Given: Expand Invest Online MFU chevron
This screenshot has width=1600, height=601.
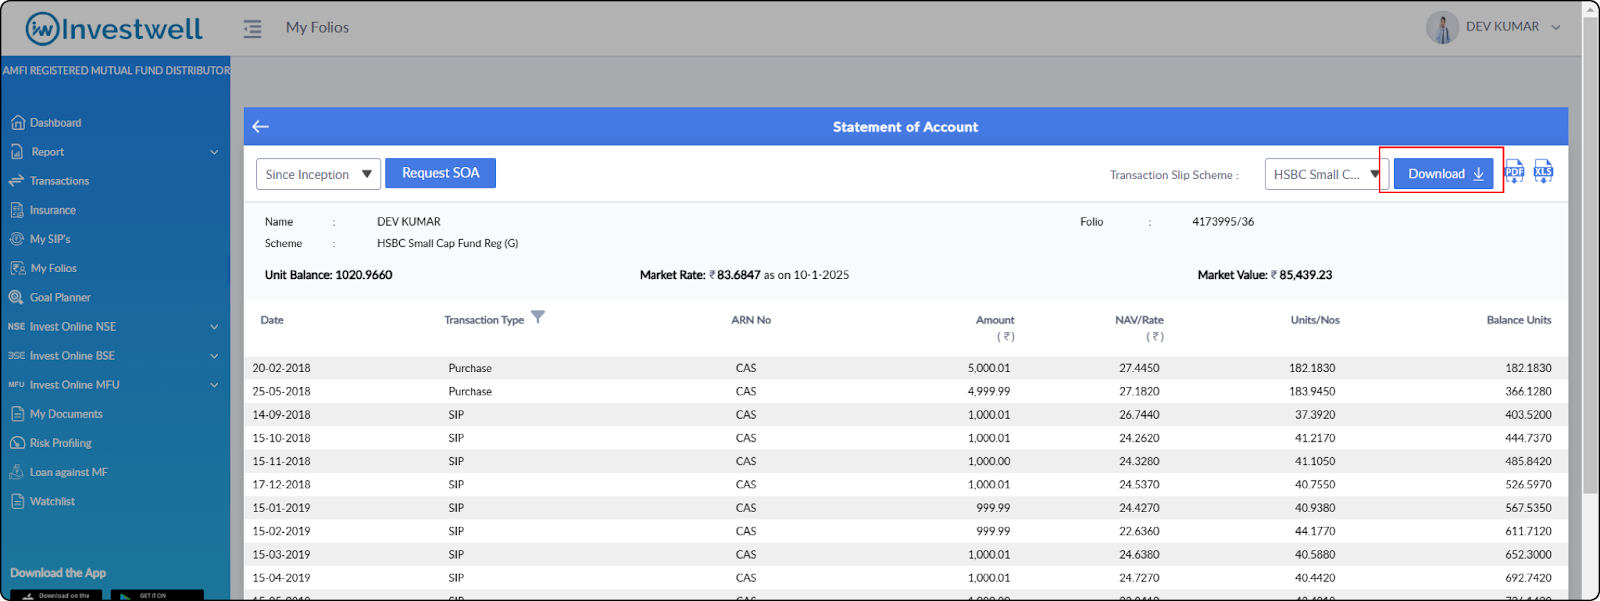Looking at the screenshot, I should click(214, 385).
